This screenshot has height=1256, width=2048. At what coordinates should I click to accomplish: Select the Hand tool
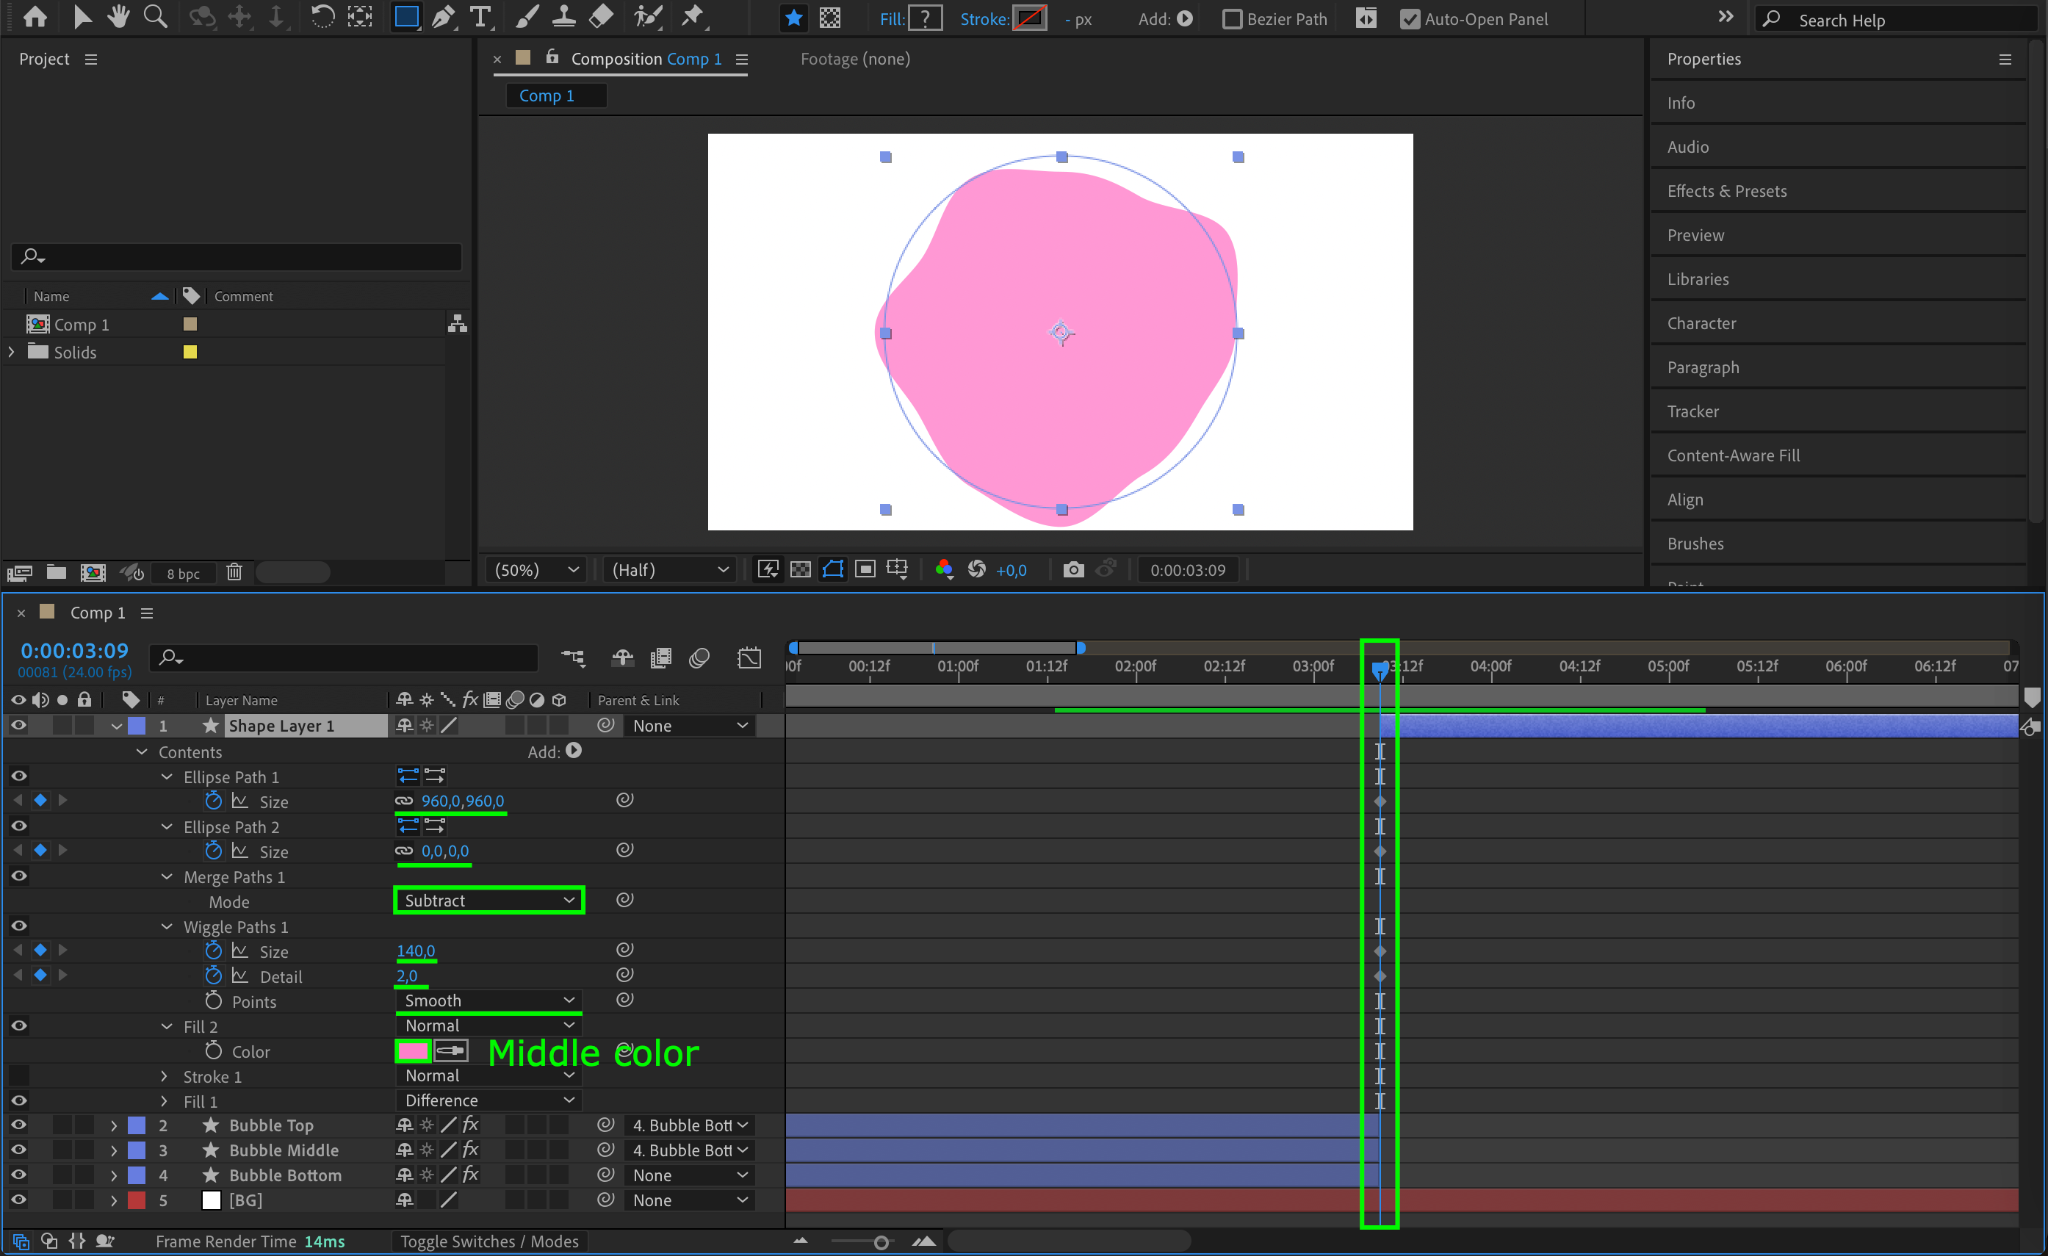click(x=118, y=17)
